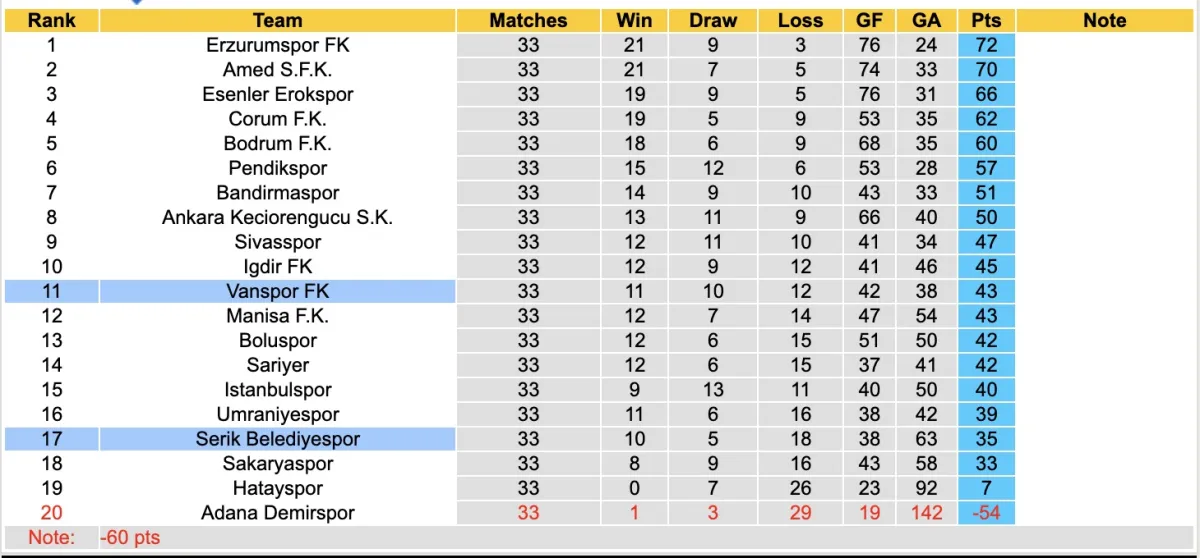Select Hatayspor team name
Screen dimensions: 1200x558
click(x=278, y=488)
